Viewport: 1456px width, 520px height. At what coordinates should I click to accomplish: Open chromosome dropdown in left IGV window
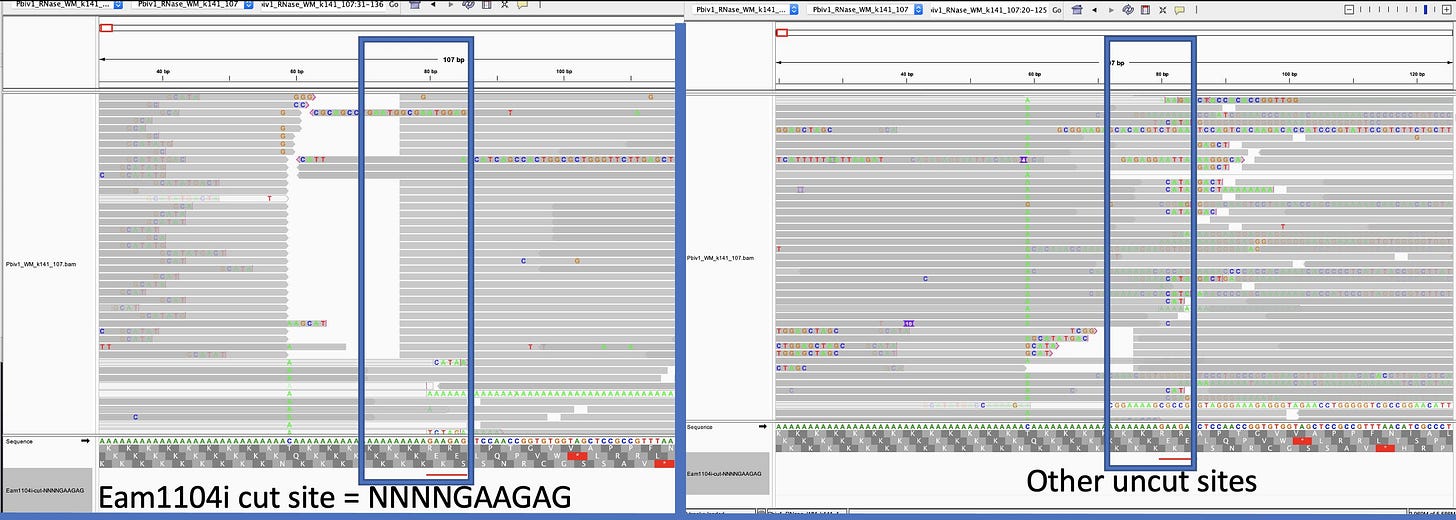click(193, 5)
